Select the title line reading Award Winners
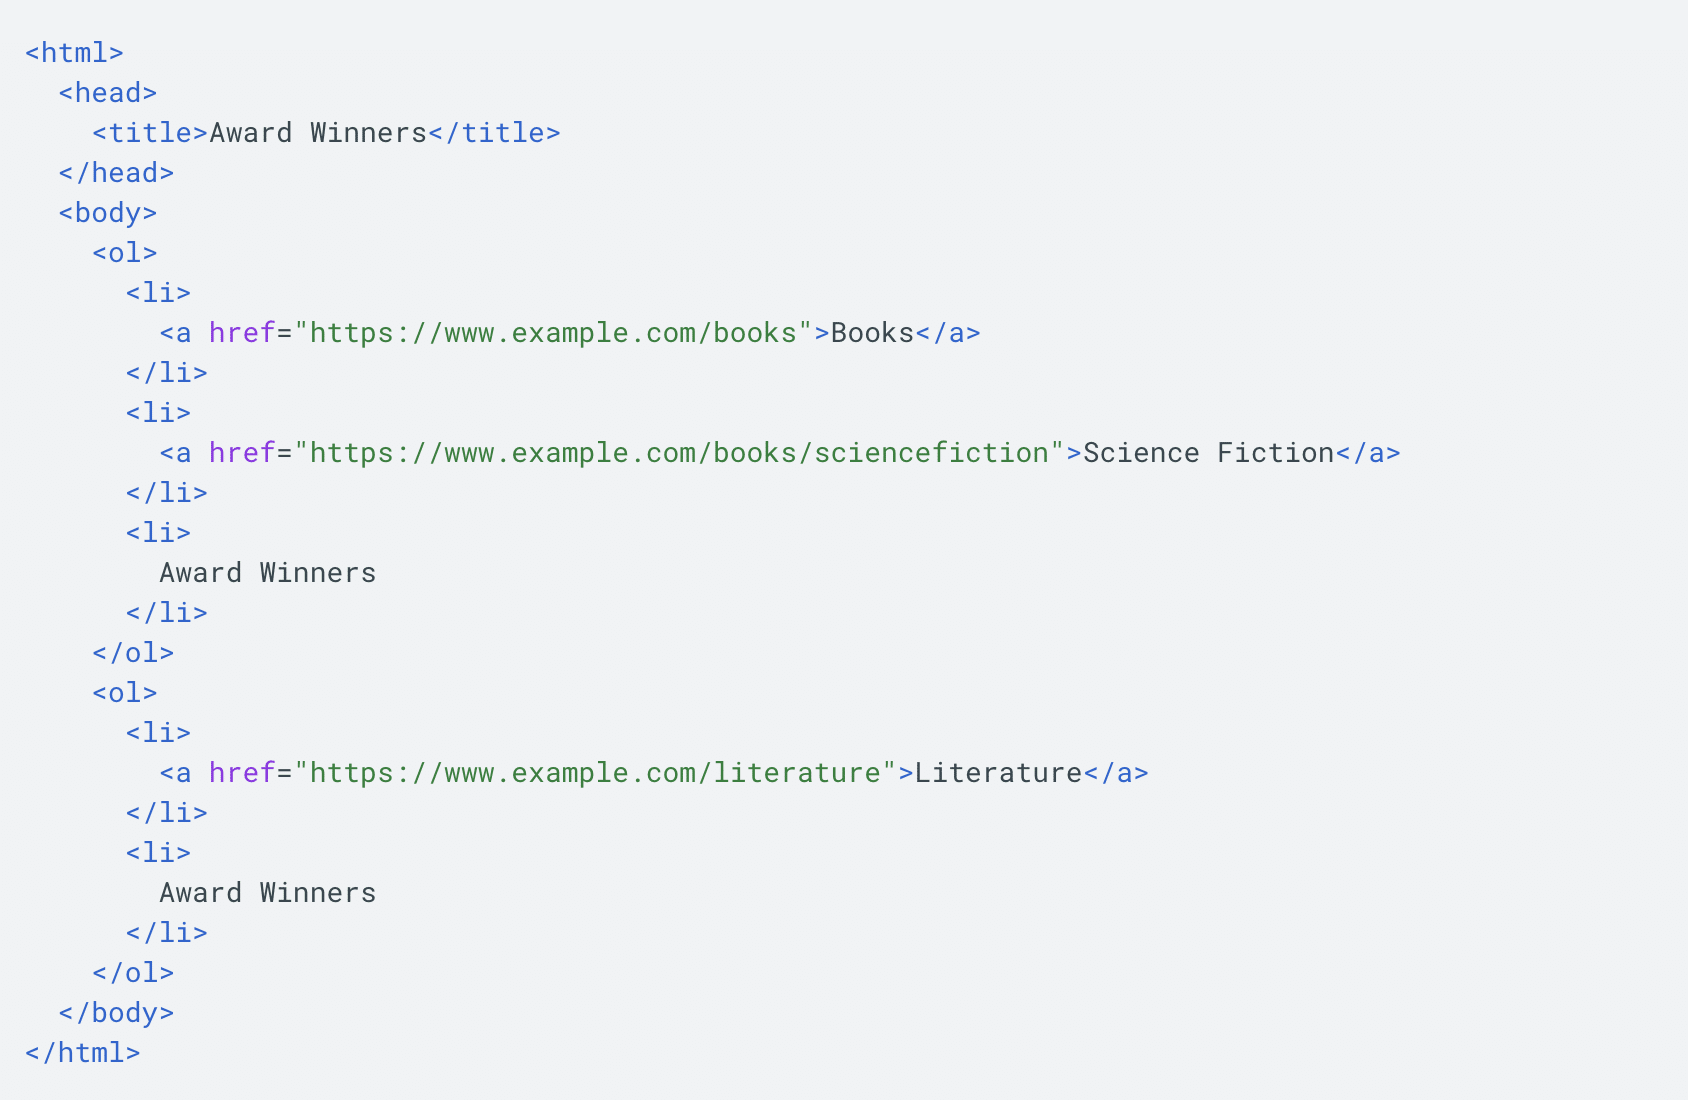 tap(326, 133)
